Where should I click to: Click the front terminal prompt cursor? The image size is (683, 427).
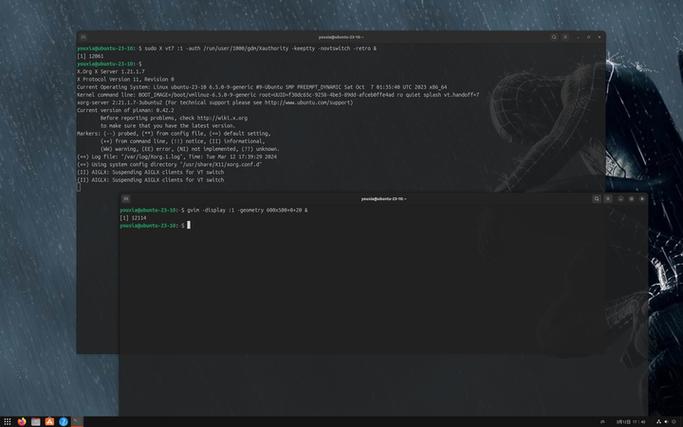(x=189, y=225)
